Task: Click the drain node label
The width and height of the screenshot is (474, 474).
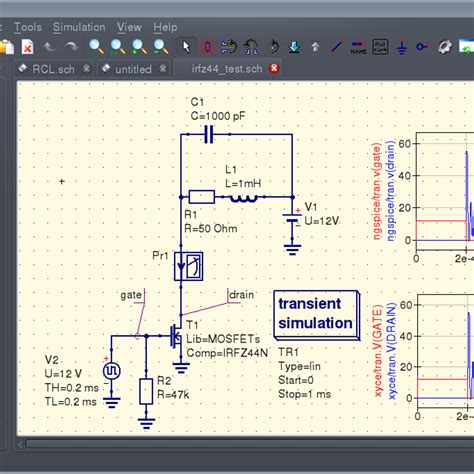Action: point(242,295)
